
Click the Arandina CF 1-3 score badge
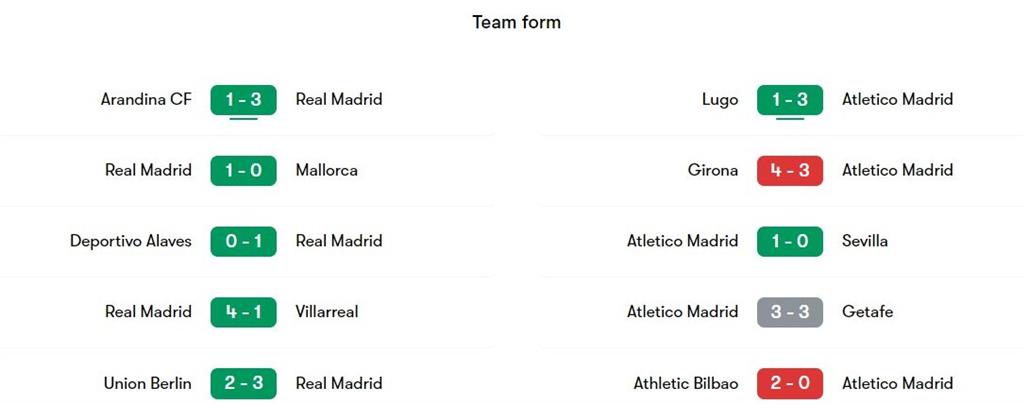coord(243,100)
